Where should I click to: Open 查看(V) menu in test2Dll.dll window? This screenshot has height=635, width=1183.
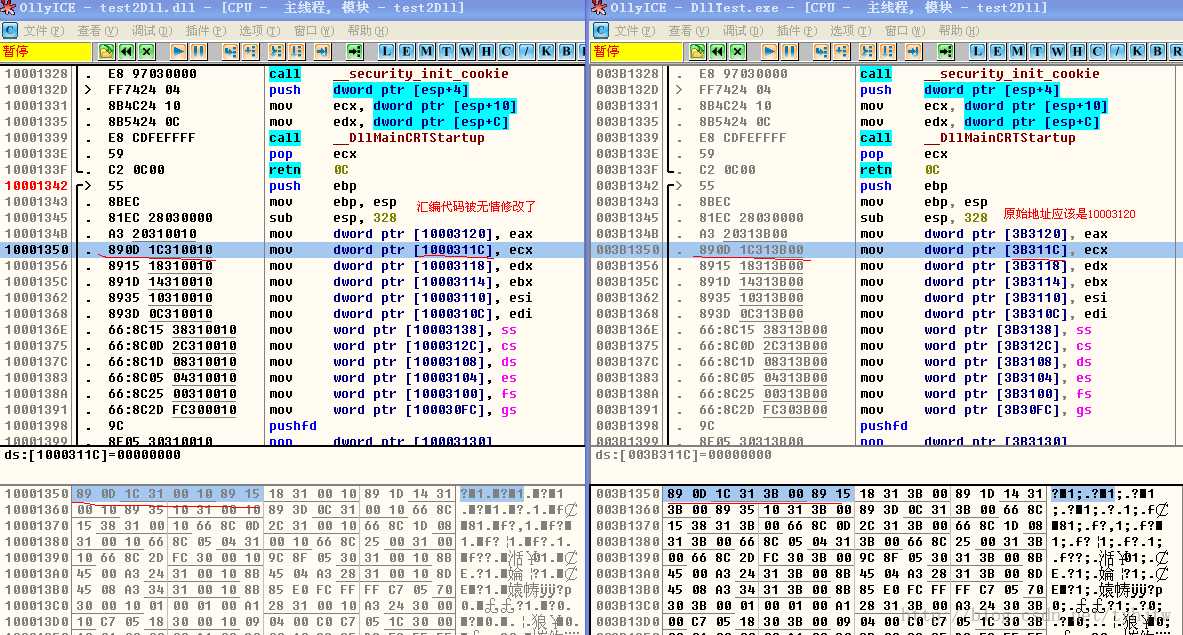tap(97, 31)
